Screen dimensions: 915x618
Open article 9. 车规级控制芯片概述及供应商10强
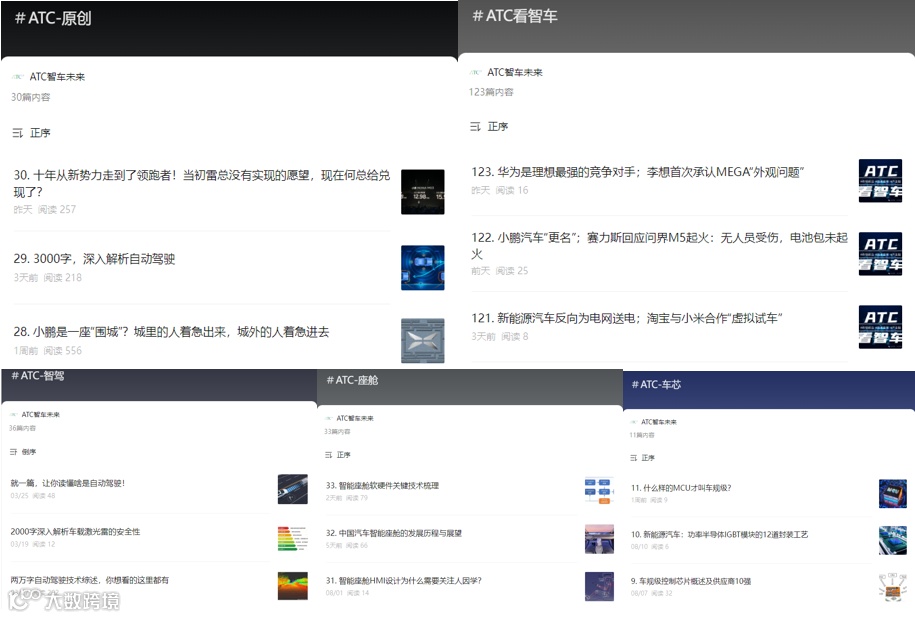pos(691,581)
